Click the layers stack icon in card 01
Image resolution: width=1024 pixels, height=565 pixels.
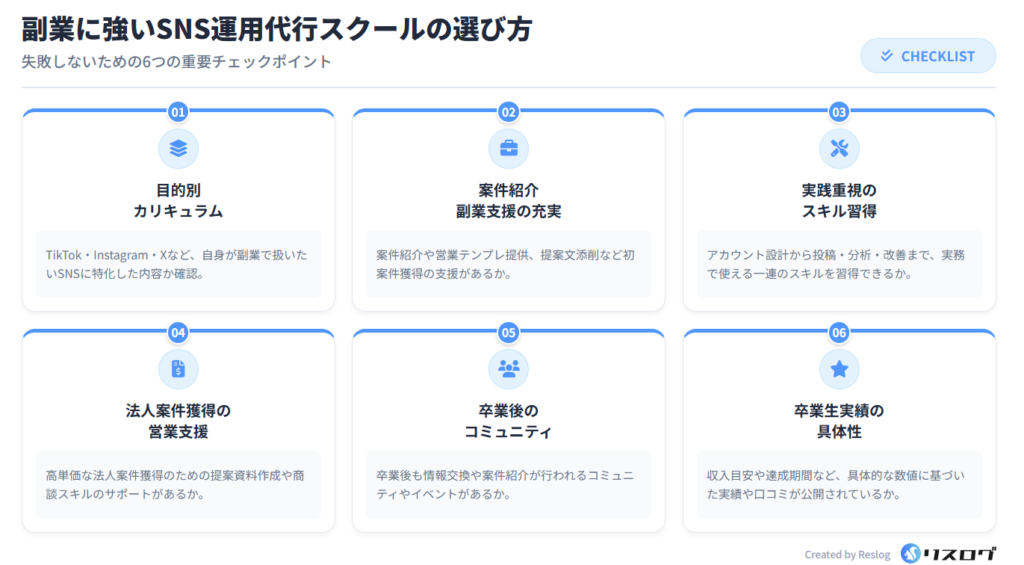[x=178, y=149]
